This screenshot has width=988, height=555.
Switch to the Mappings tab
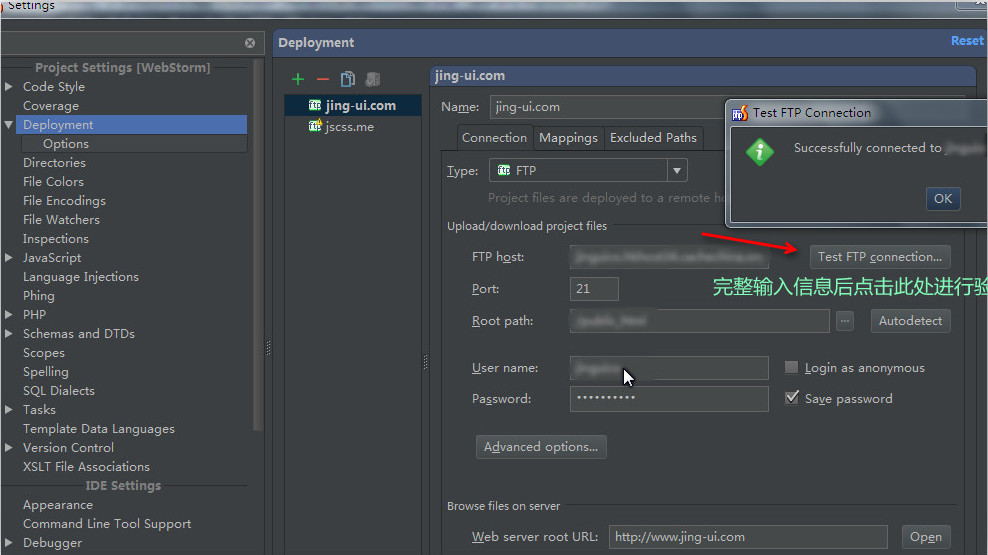click(x=568, y=138)
